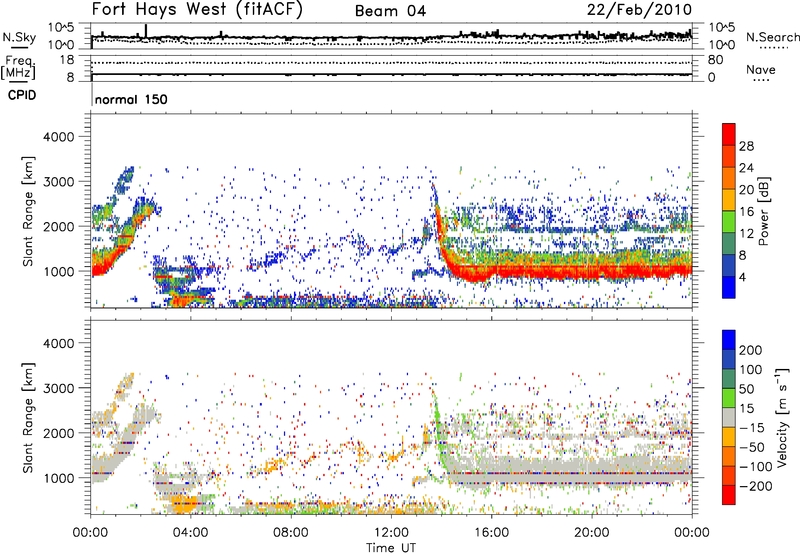Click the 'Freq. [MHz]' label

(18, 68)
